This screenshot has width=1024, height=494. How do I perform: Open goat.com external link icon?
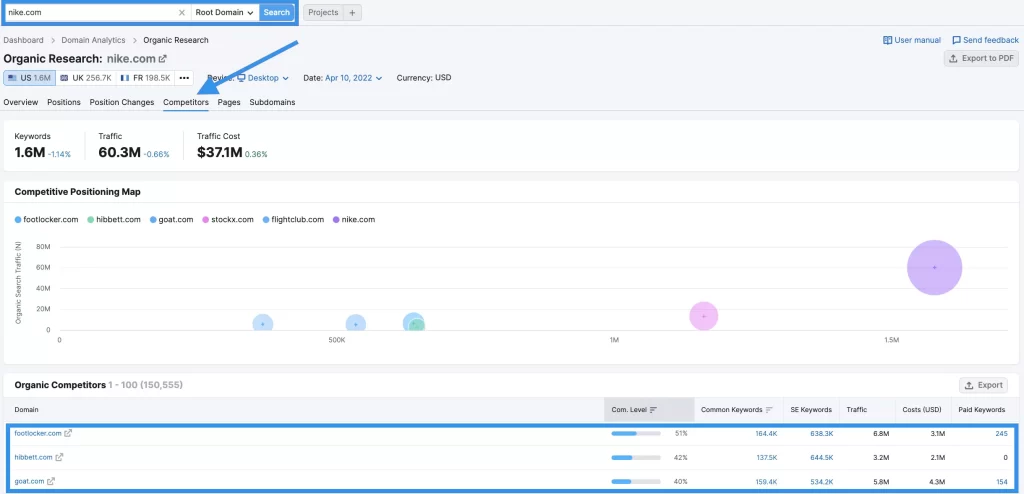point(51,482)
